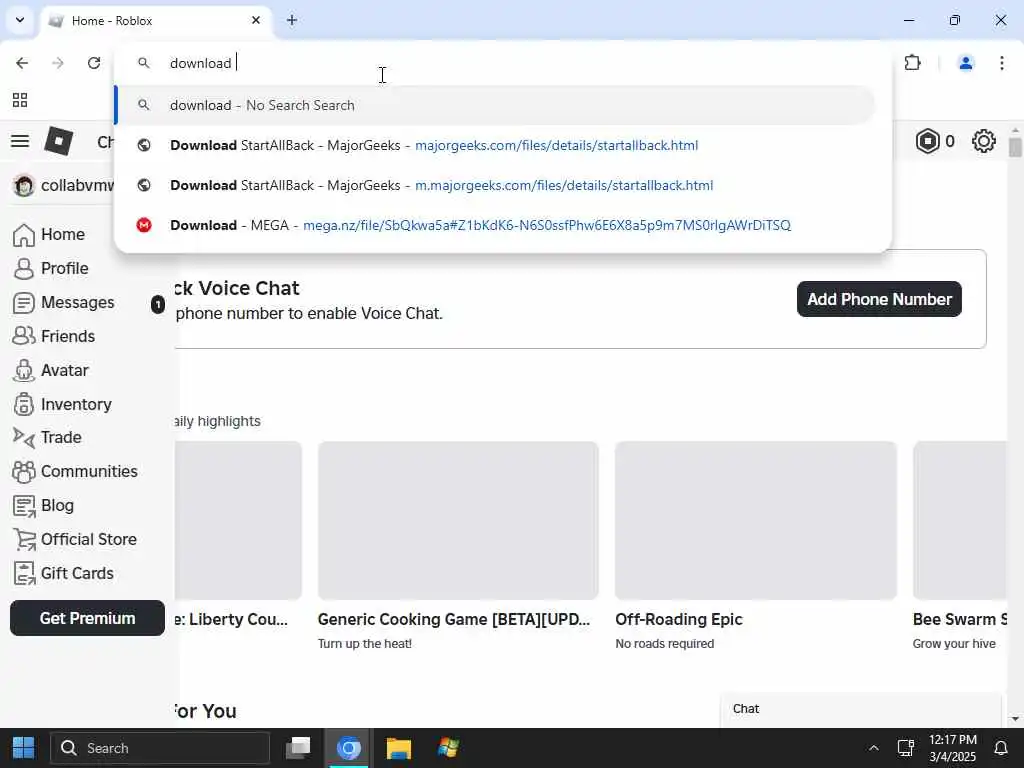Open the apps grid icon in bookmarks bar
Viewport: 1024px width, 768px height.
click(x=20, y=100)
